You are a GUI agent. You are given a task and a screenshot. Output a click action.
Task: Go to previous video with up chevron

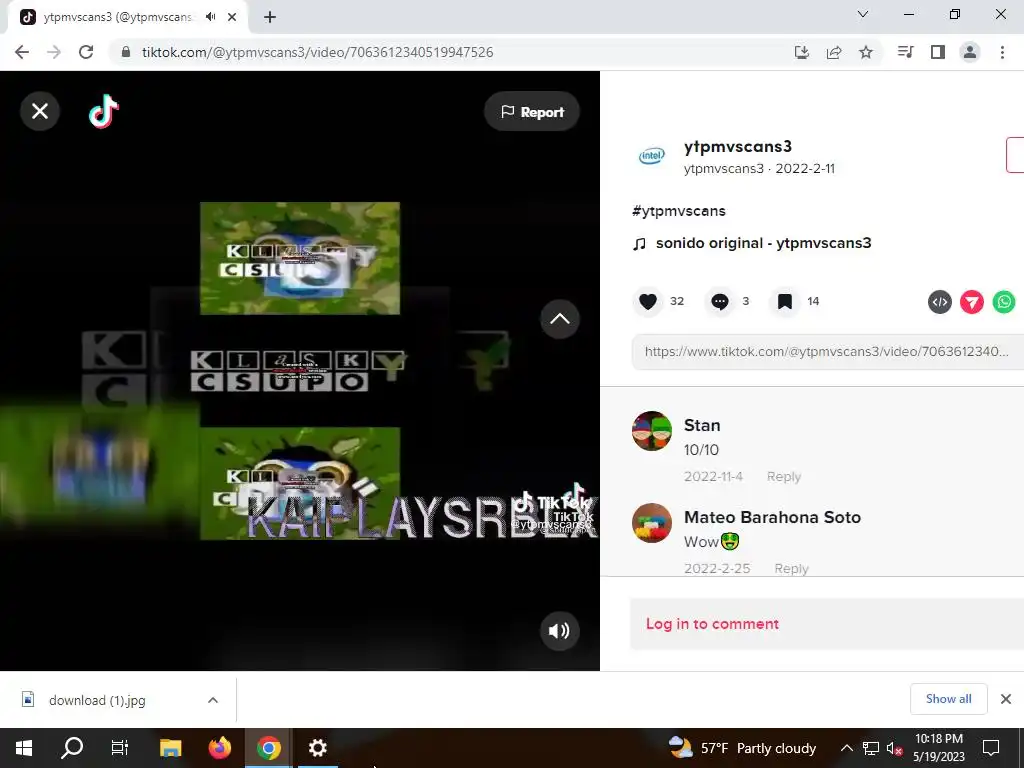click(x=560, y=319)
